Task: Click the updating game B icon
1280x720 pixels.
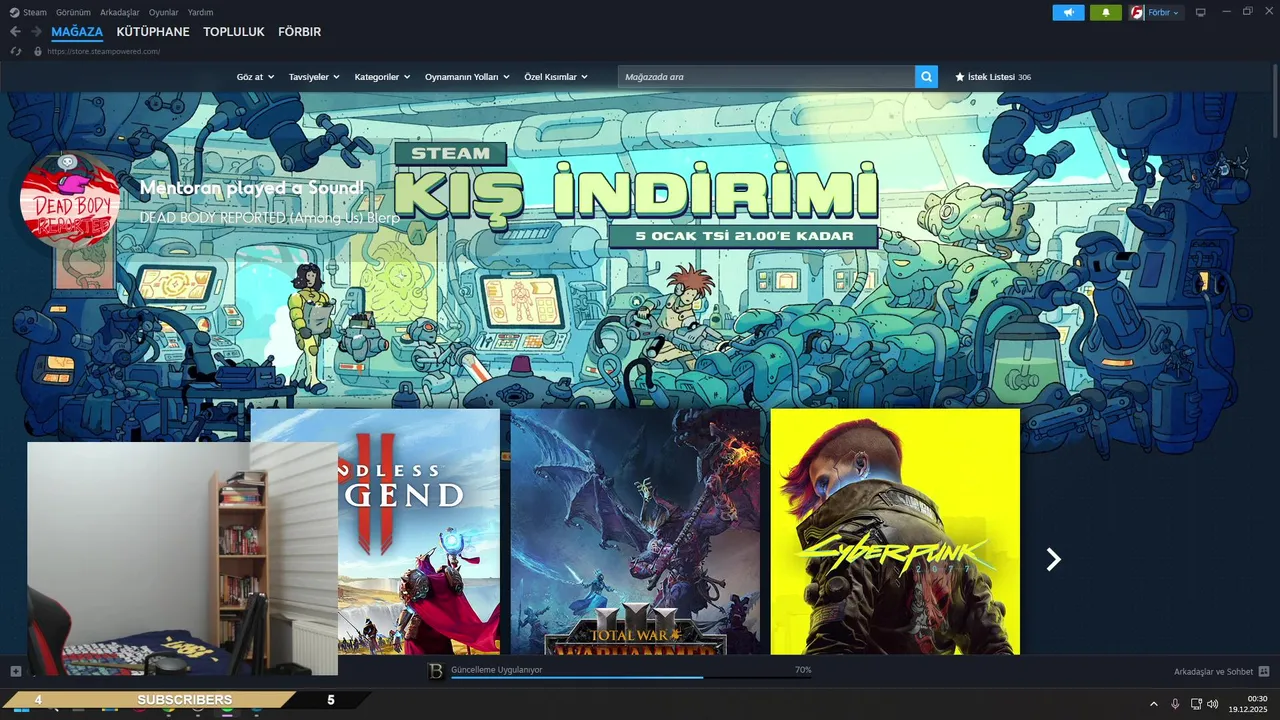Action: (x=435, y=671)
